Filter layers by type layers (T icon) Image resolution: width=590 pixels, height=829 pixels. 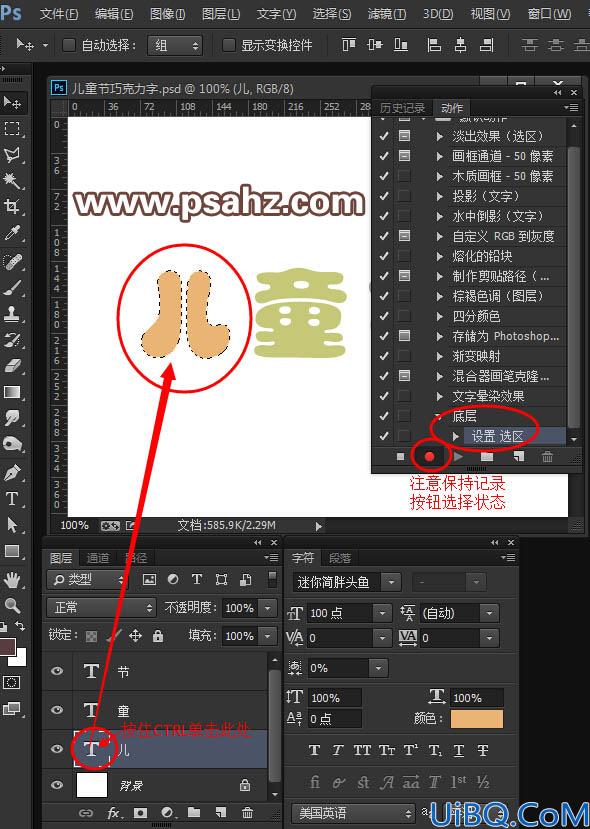[197, 579]
